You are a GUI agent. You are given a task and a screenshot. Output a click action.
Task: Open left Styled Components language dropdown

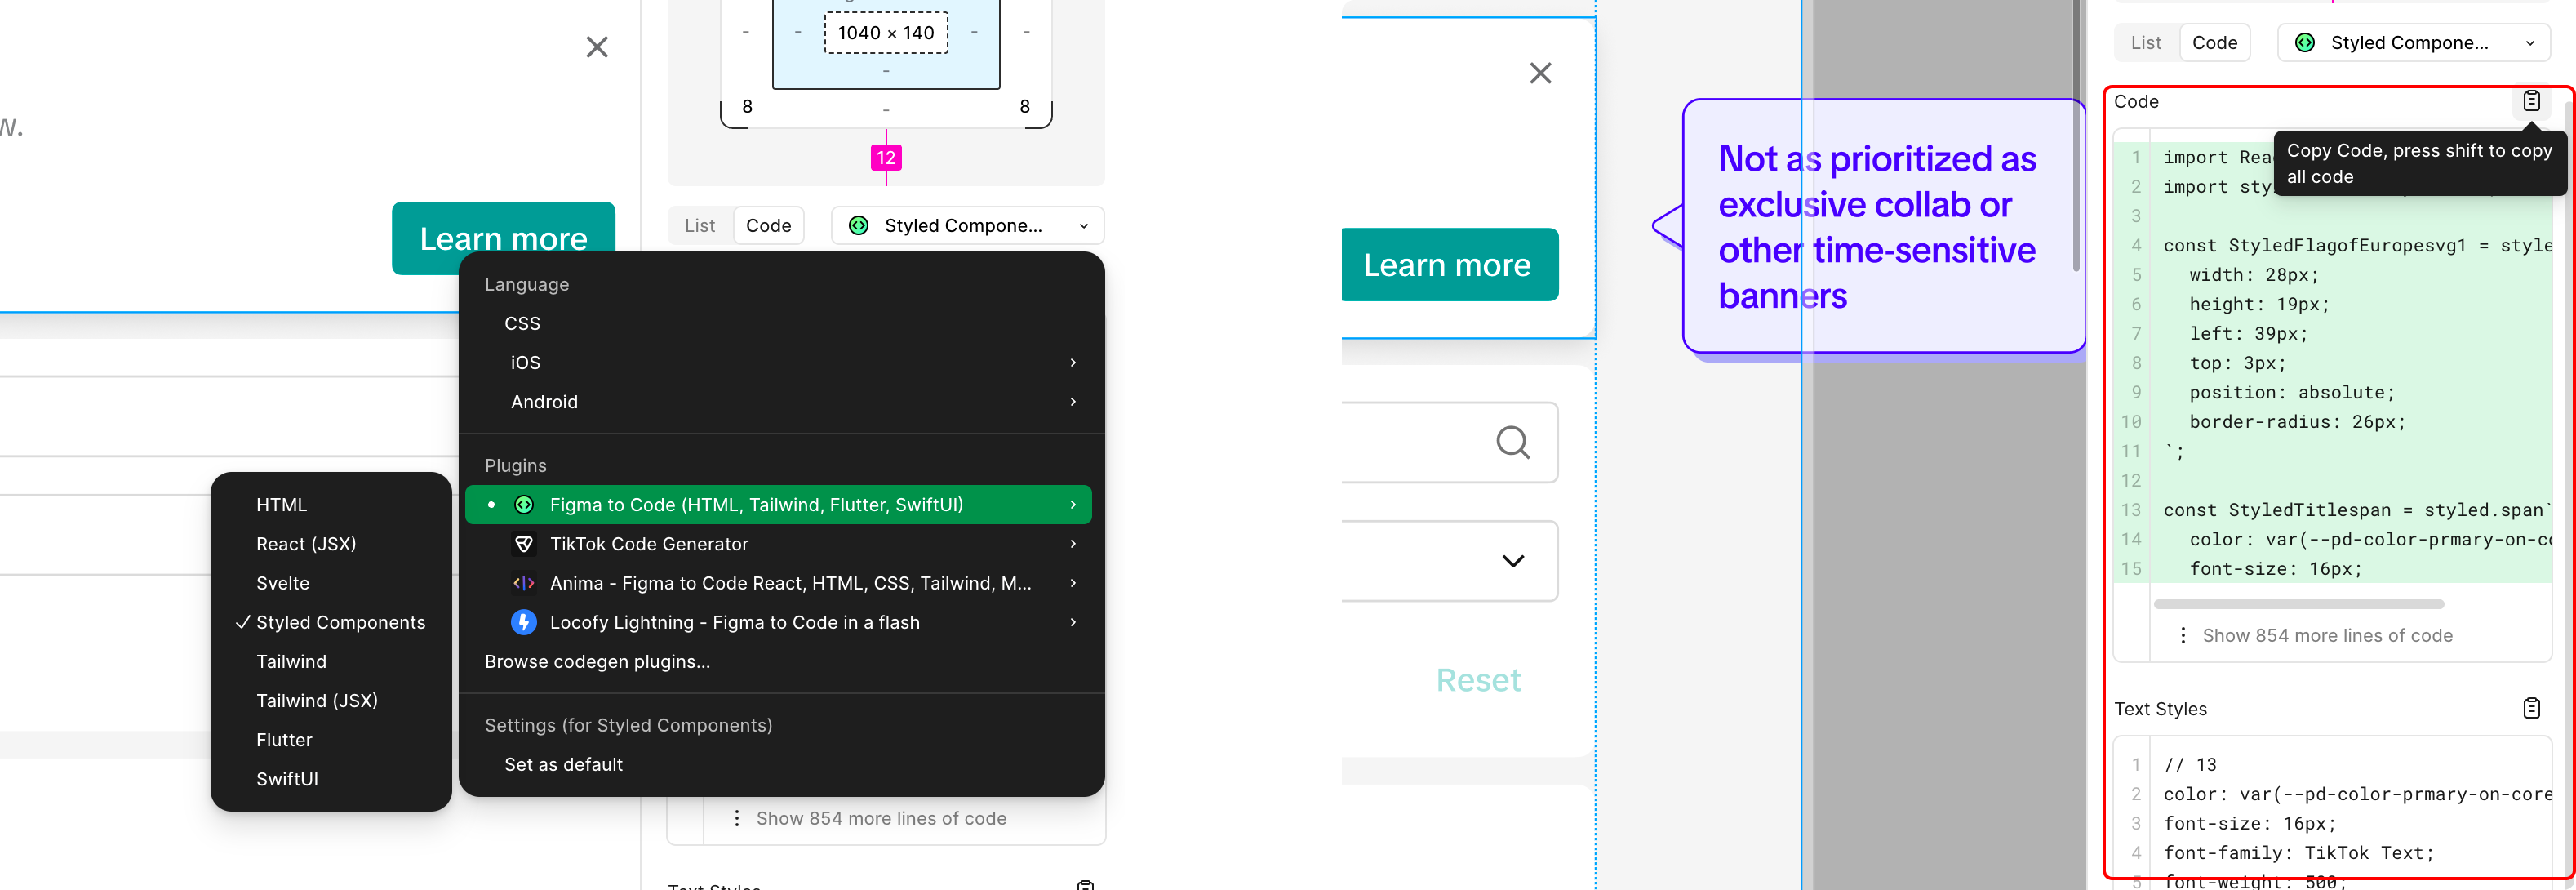click(x=967, y=225)
